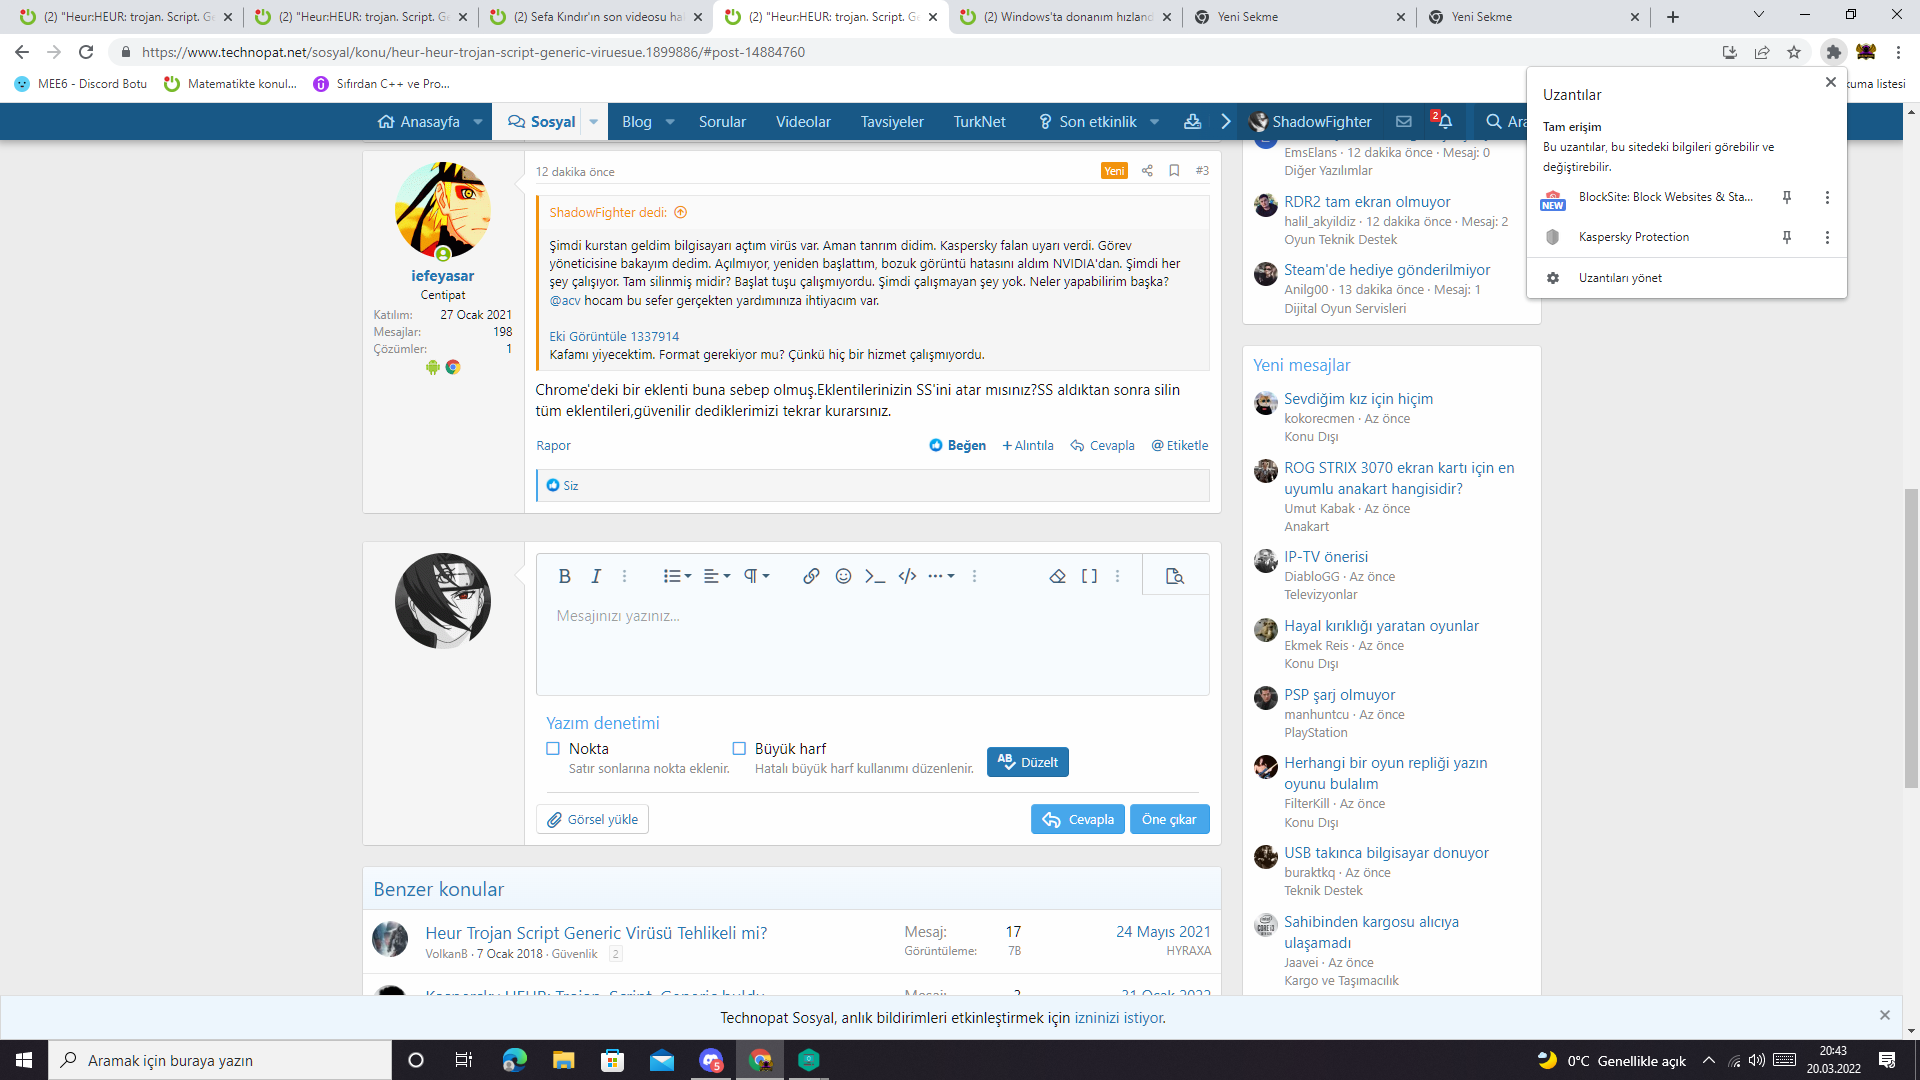Screen dimensions: 1920x1080
Task: Click the Bold formatting icon in editor
Action: coord(564,576)
